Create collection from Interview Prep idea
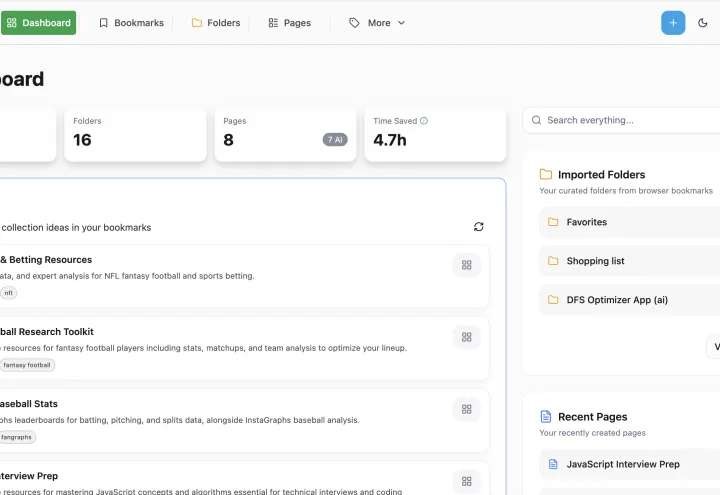The image size is (720, 495). (x=467, y=481)
